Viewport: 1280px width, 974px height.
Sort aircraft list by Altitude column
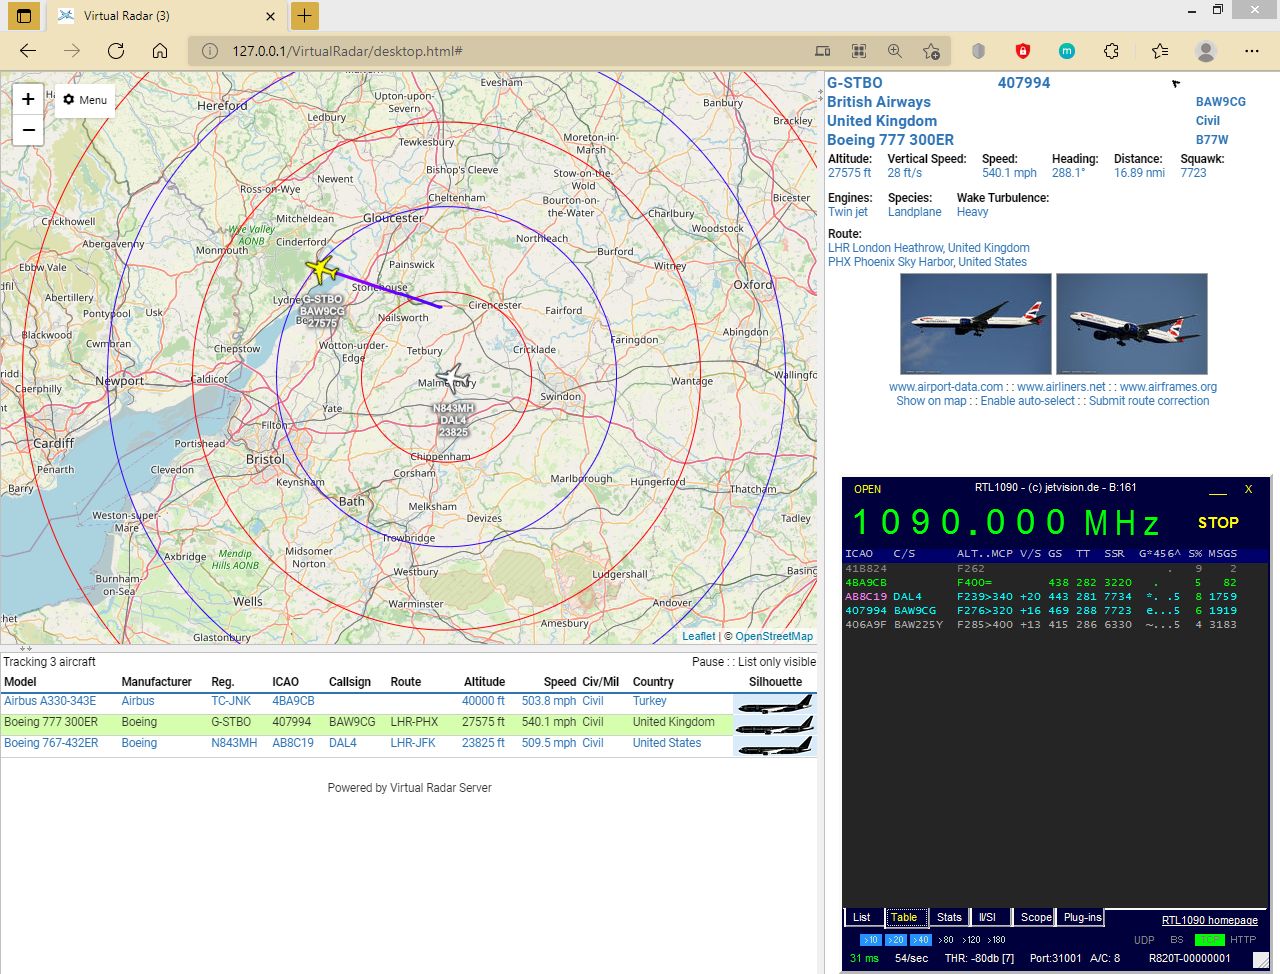coord(484,682)
